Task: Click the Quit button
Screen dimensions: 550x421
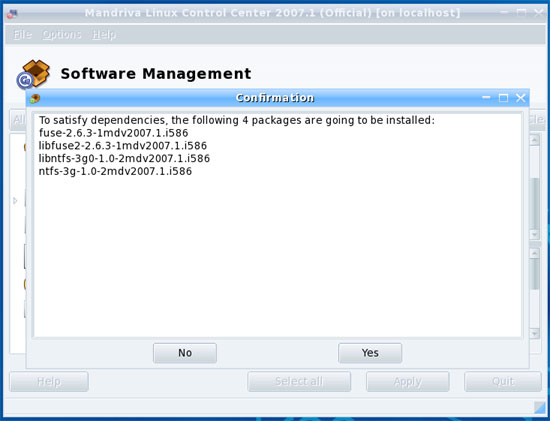Action: tap(503, 381)
